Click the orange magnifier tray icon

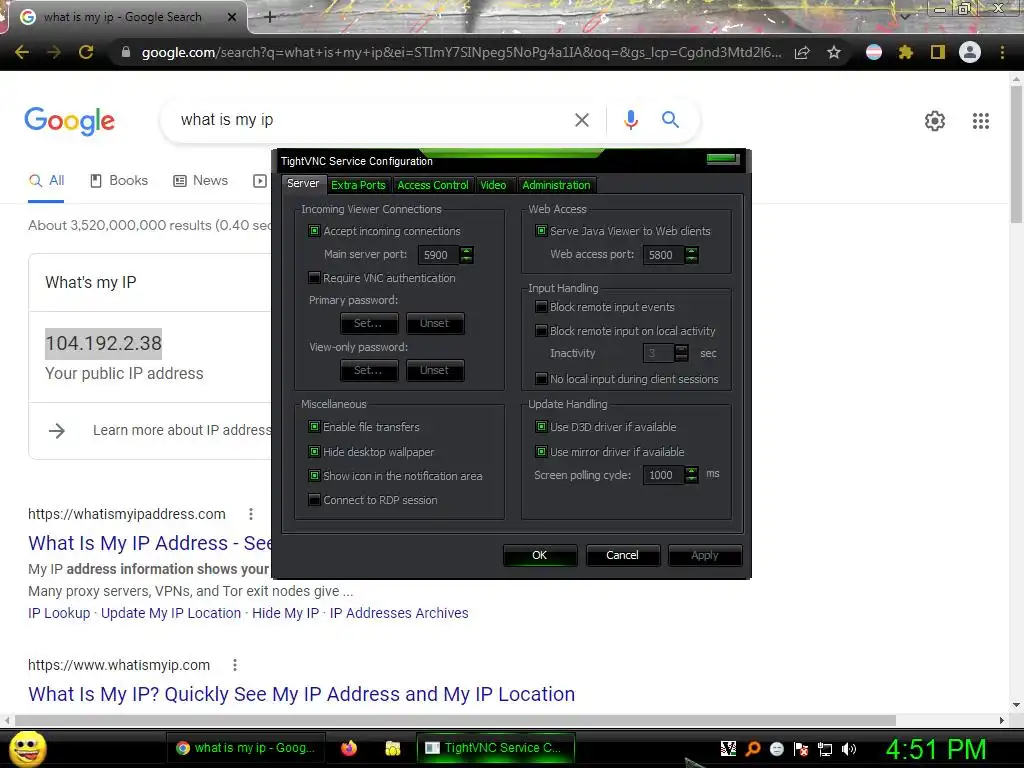point(753,748)
